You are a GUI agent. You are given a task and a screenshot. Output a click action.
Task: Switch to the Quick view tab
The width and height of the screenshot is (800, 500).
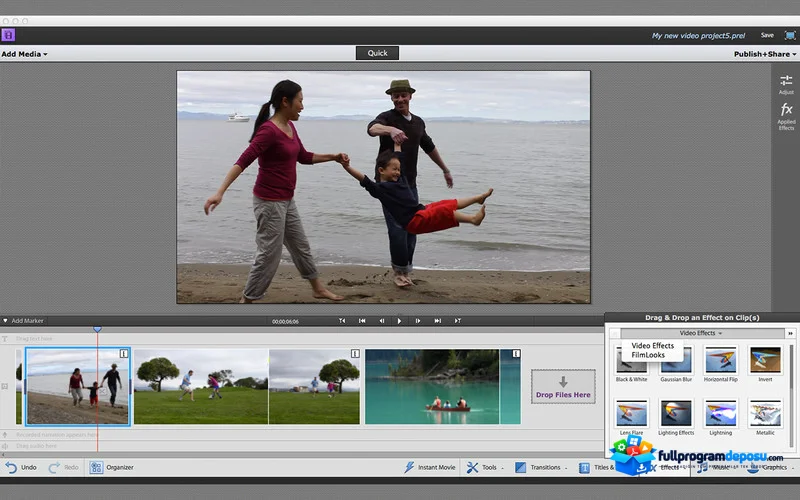(x=377, y=53)
